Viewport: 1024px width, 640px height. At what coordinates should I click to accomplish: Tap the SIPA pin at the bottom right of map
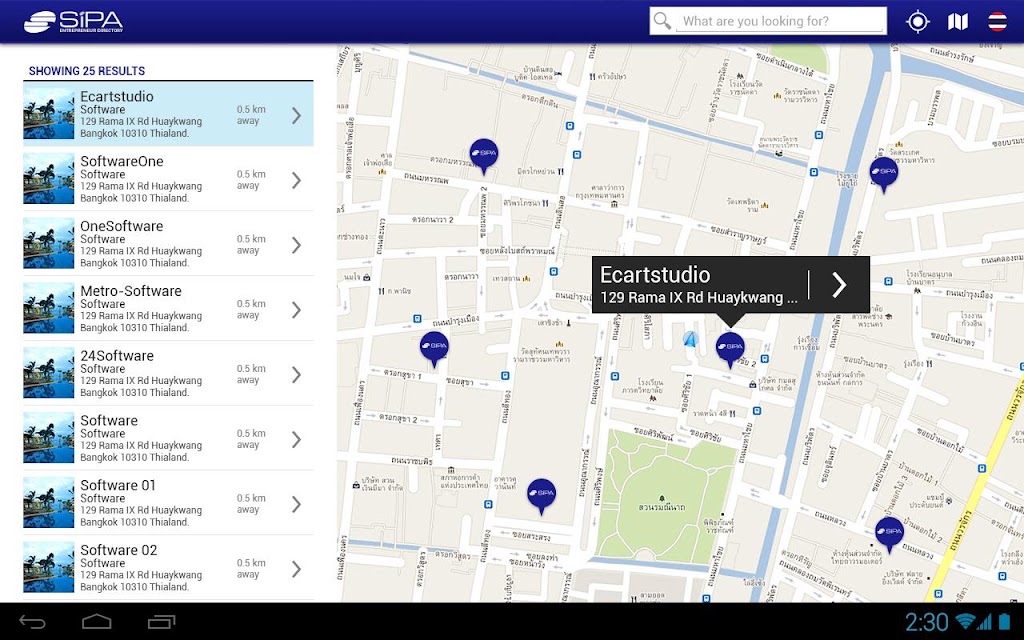pos(889,535)
